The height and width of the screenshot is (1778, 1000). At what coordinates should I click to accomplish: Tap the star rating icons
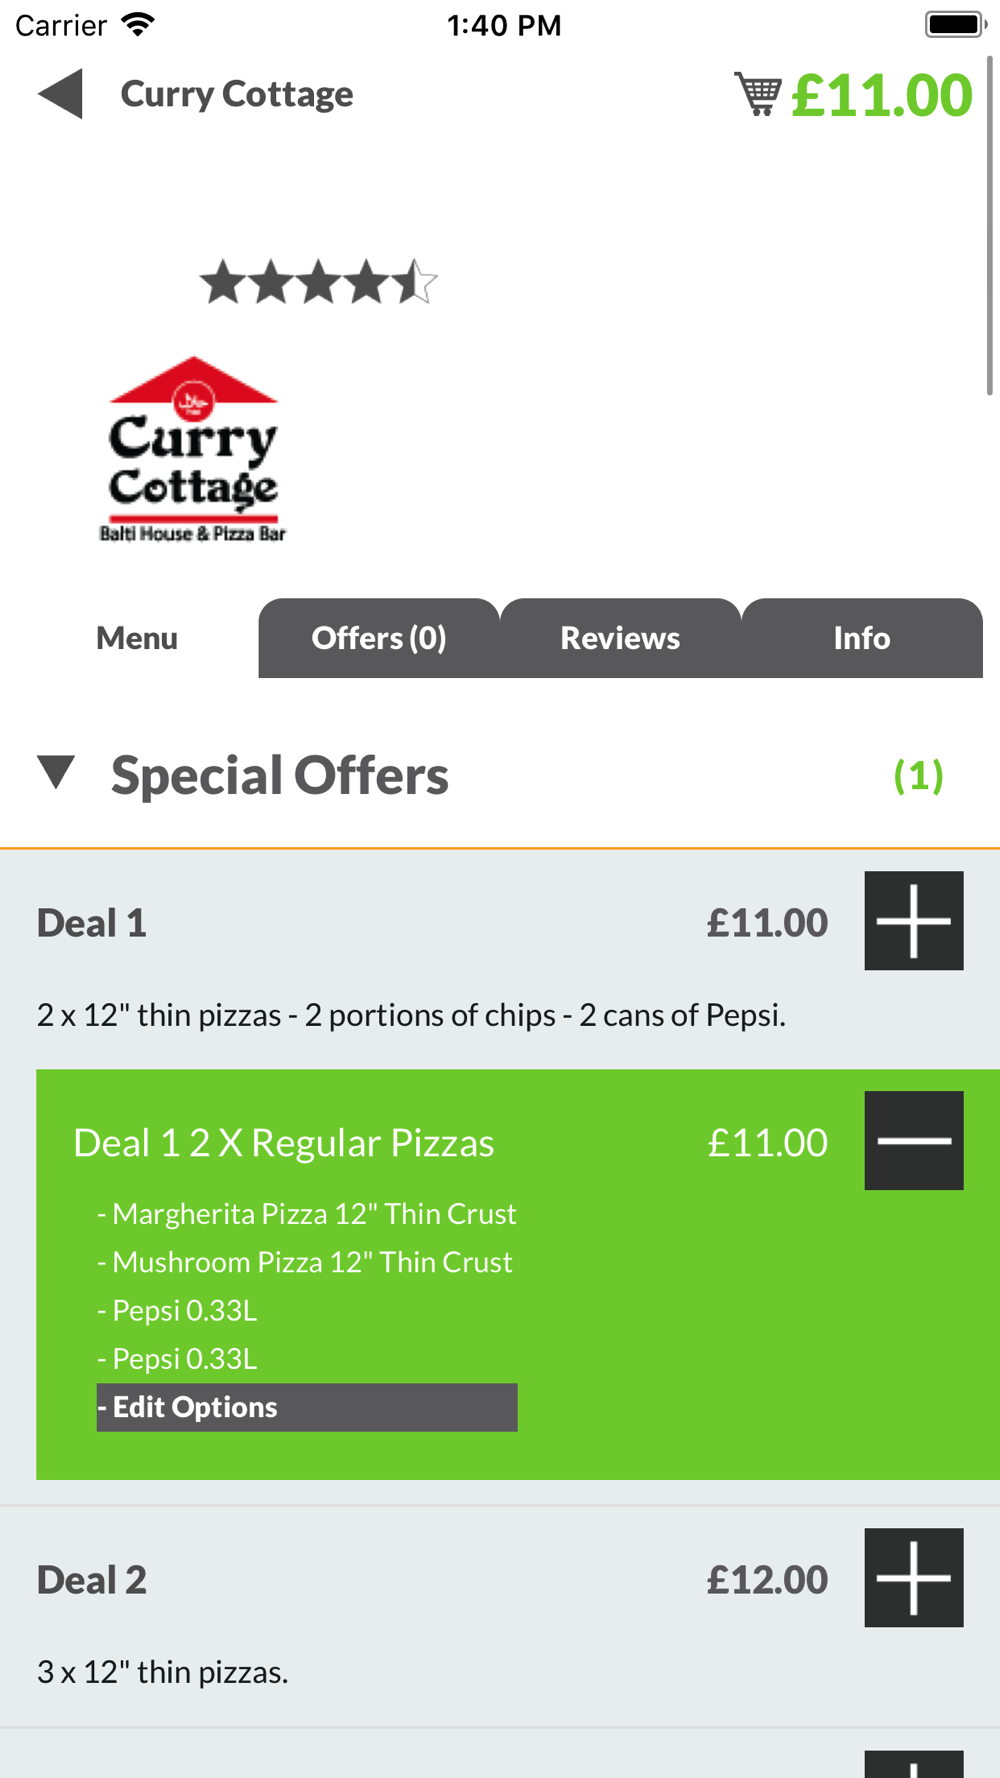coord(318,281)
